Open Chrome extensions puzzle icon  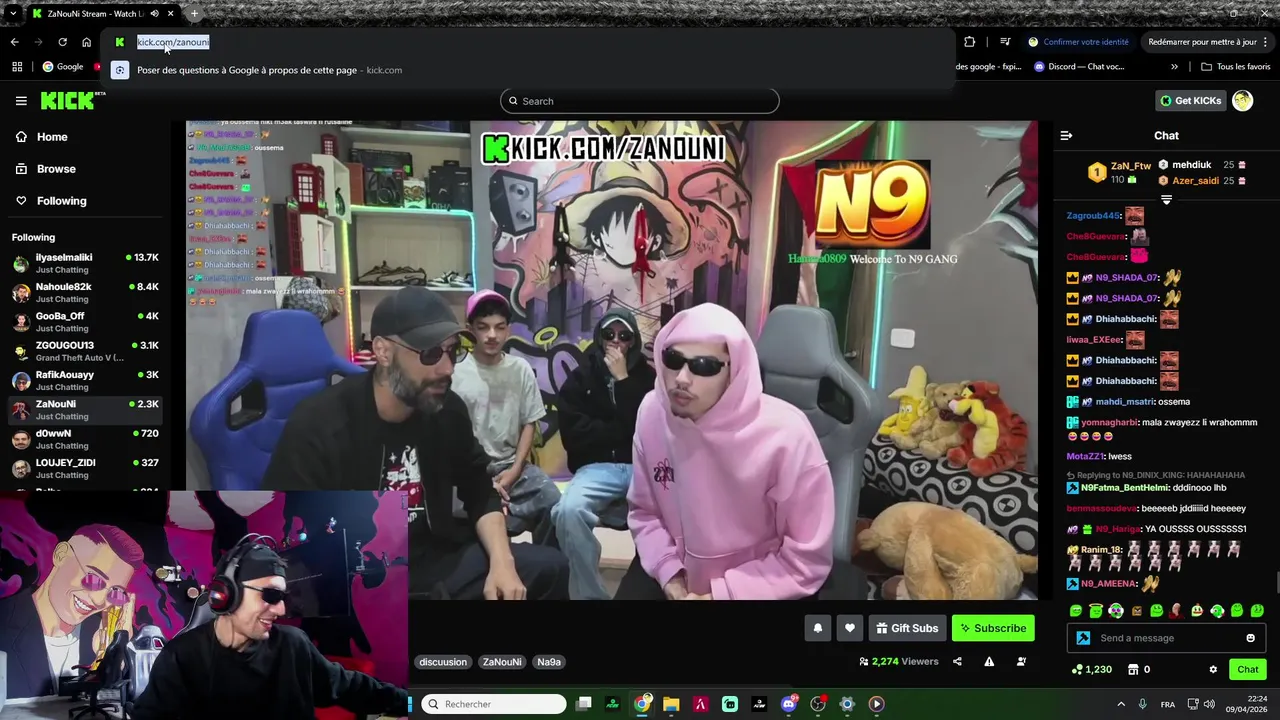coord(969,42)
